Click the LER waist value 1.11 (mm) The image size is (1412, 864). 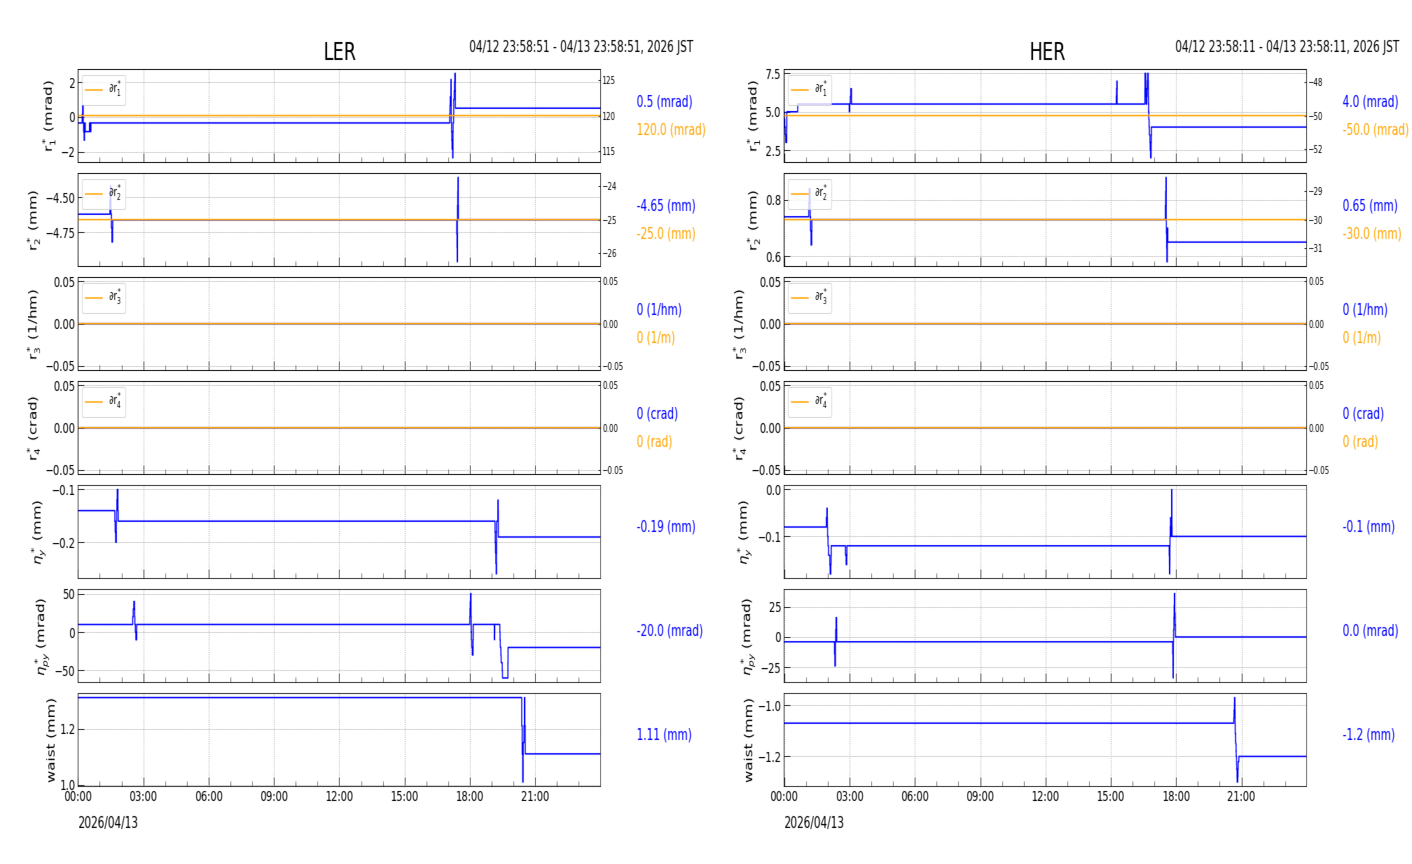[x=664, y=735]
